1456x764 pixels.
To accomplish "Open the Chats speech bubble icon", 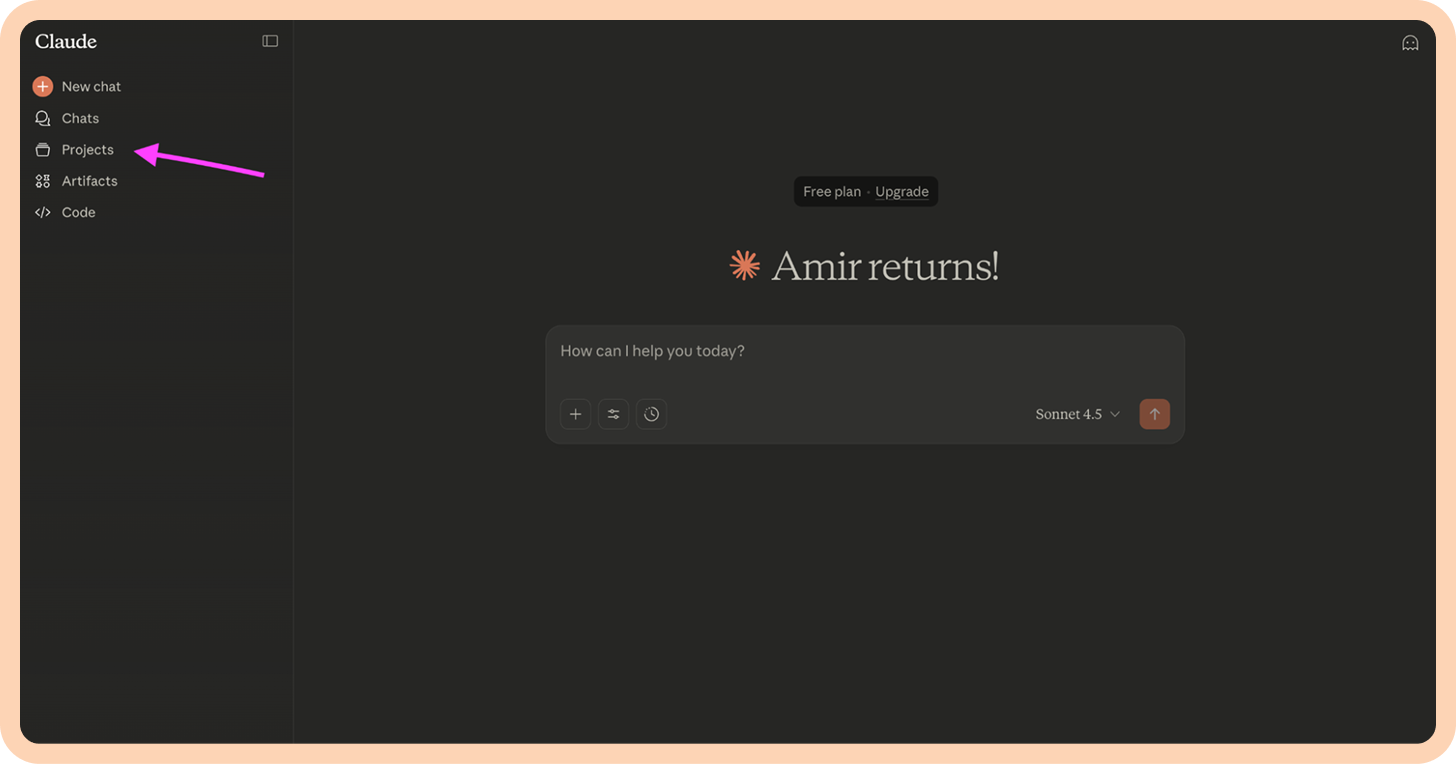I will point(42,118).
